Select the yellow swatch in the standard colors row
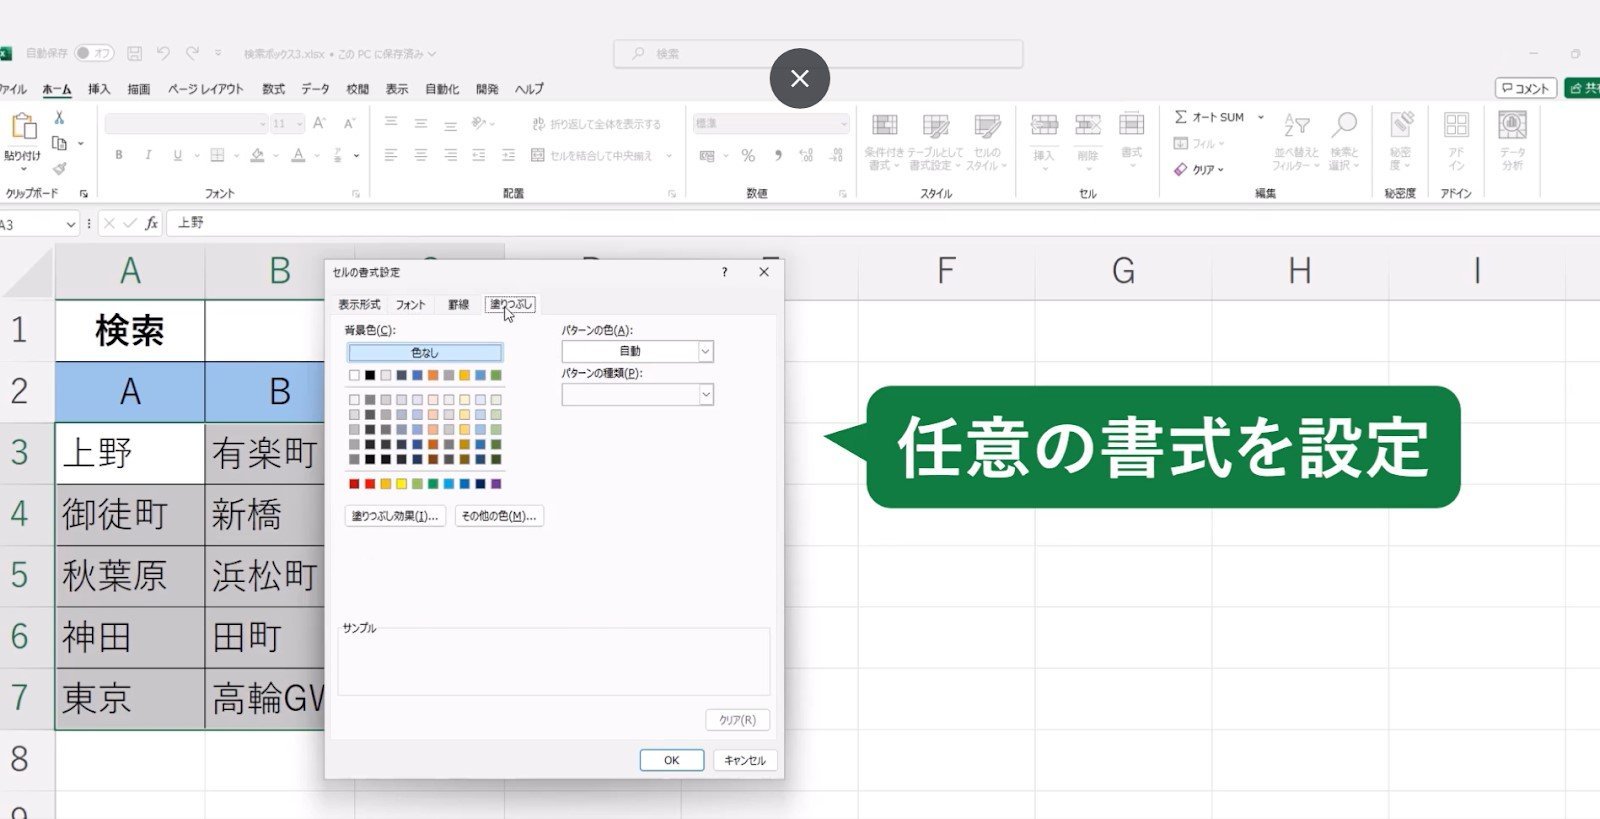 click(x=402, y=484)
